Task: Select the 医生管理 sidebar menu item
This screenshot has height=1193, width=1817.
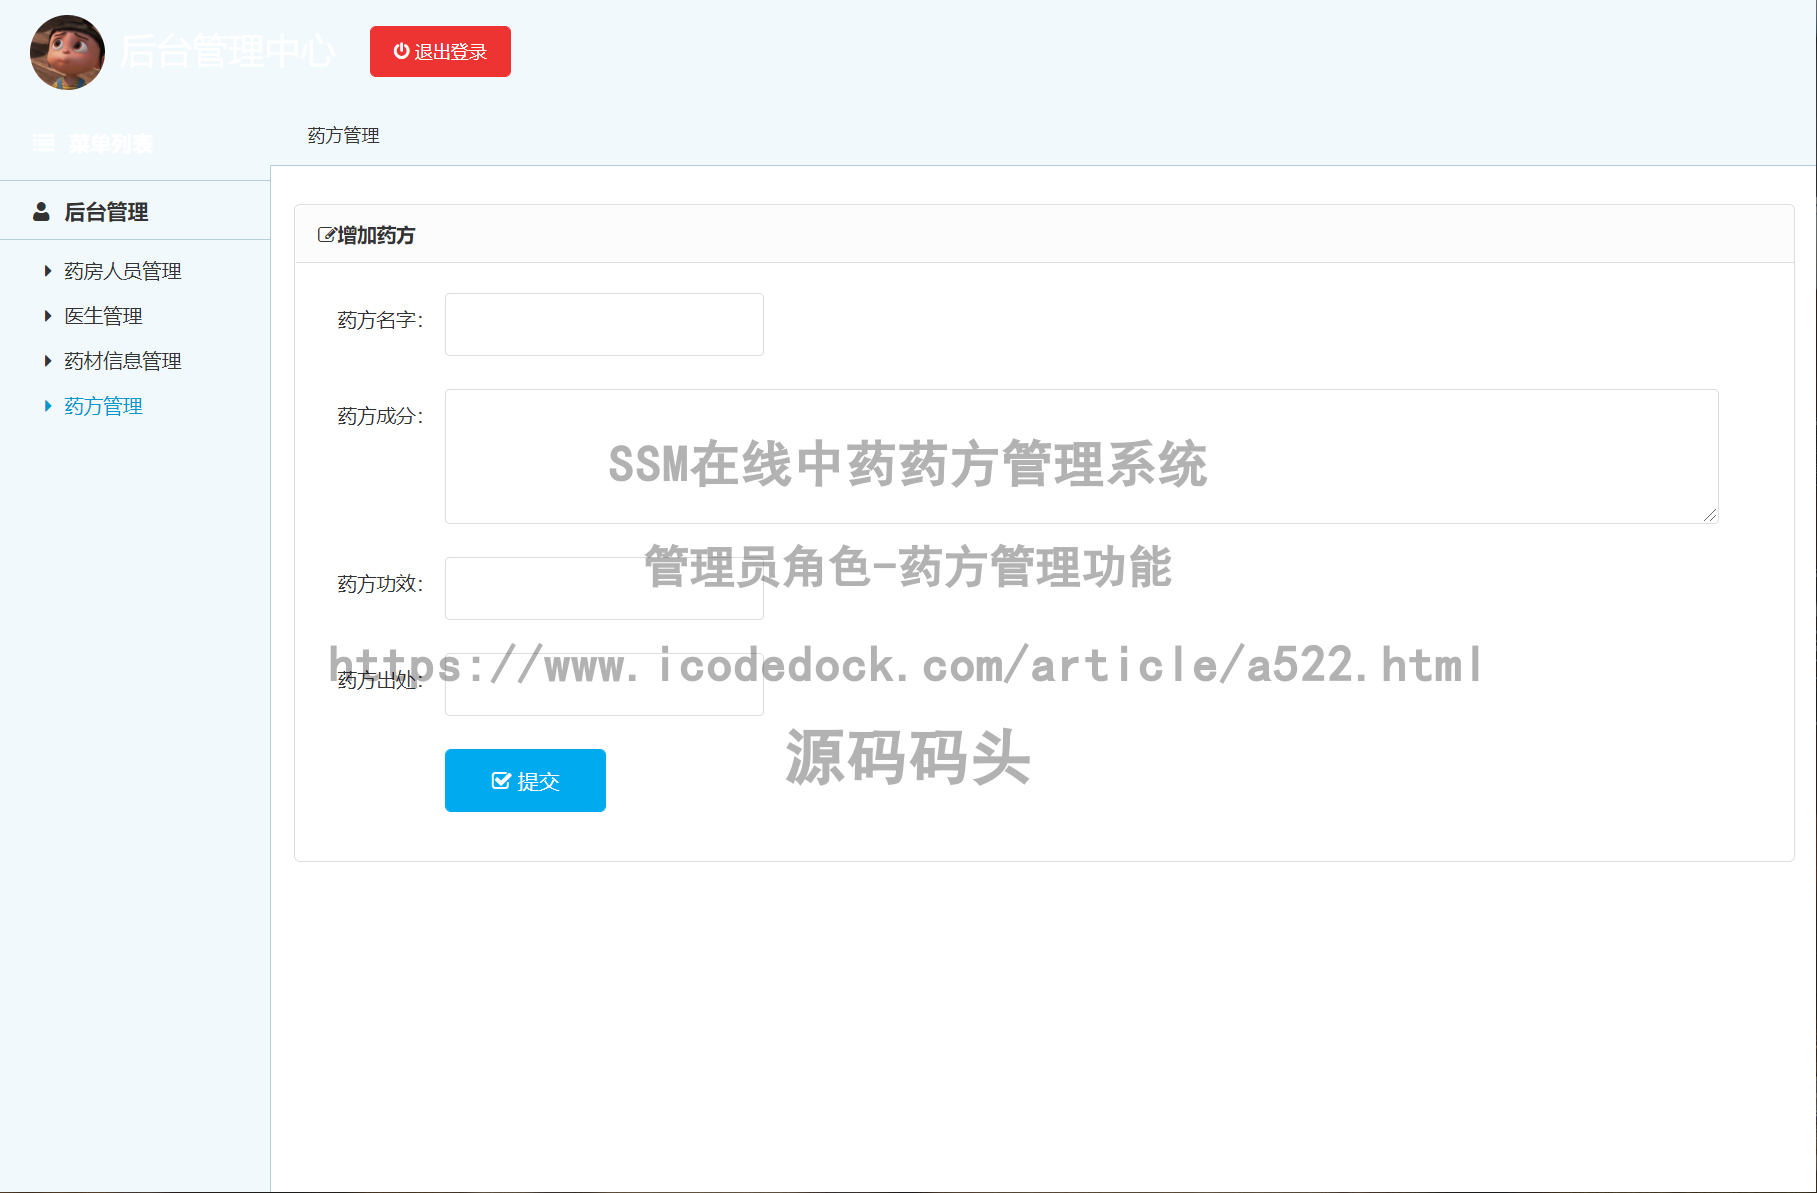Action: 103,315
